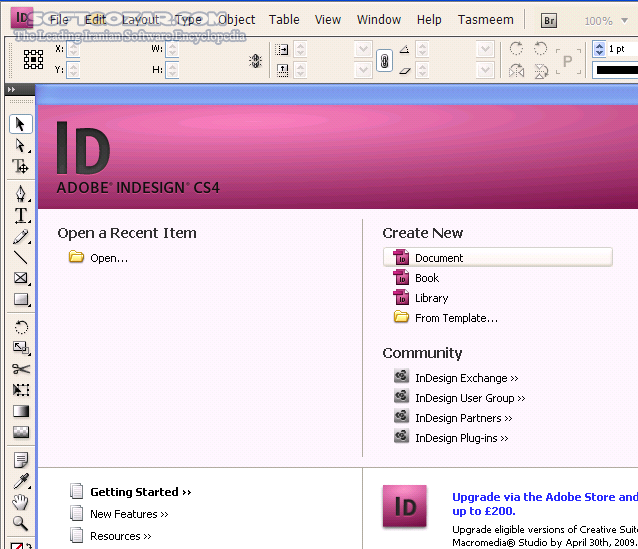The height and width of the screenshot is (549, 638).
Task: Open the Edit menu
Action: click(x=95, y=20)
